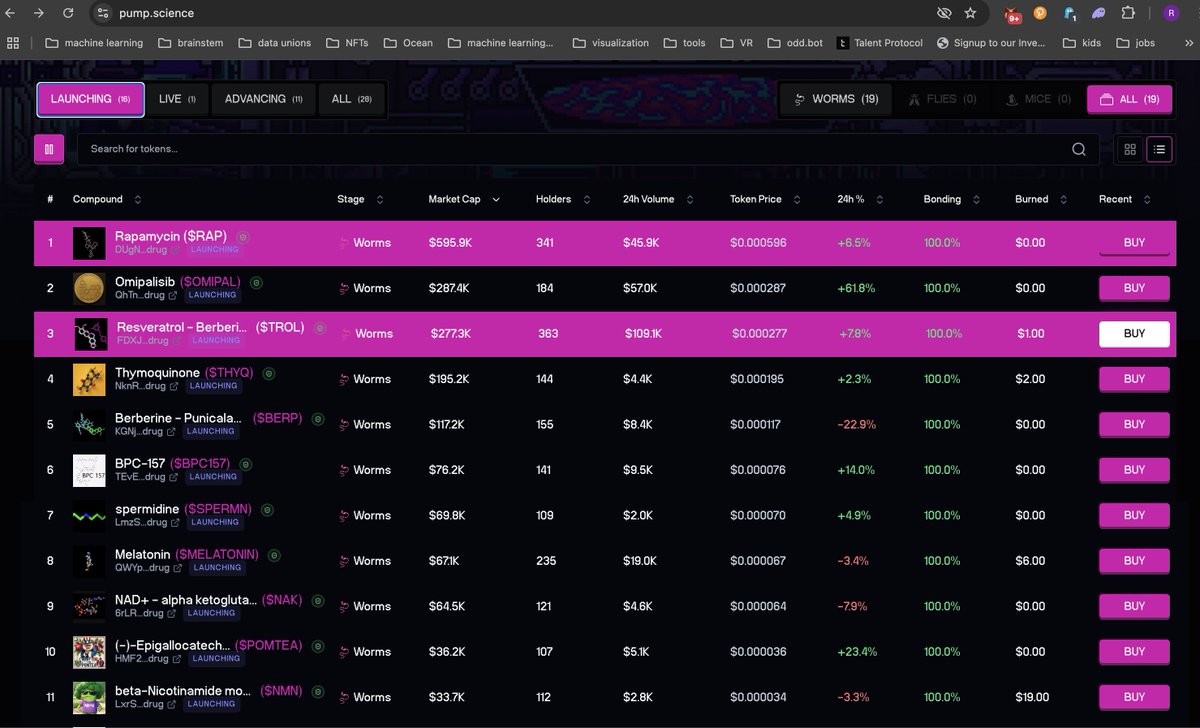The height and width of the screenshot is (728, 1200).
Task: Open external link icon for KGNj...drug
Action: [x=172, y=431]
